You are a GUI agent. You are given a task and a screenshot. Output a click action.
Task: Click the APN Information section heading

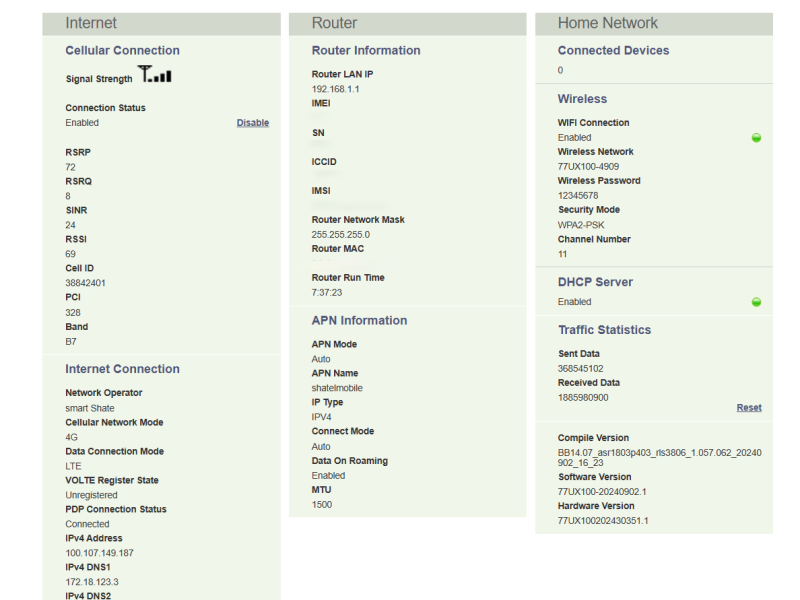click(359, 321)
